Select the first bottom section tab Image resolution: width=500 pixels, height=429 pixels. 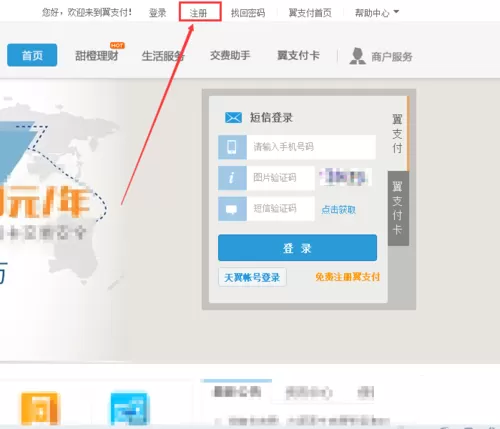pos(236,392)
